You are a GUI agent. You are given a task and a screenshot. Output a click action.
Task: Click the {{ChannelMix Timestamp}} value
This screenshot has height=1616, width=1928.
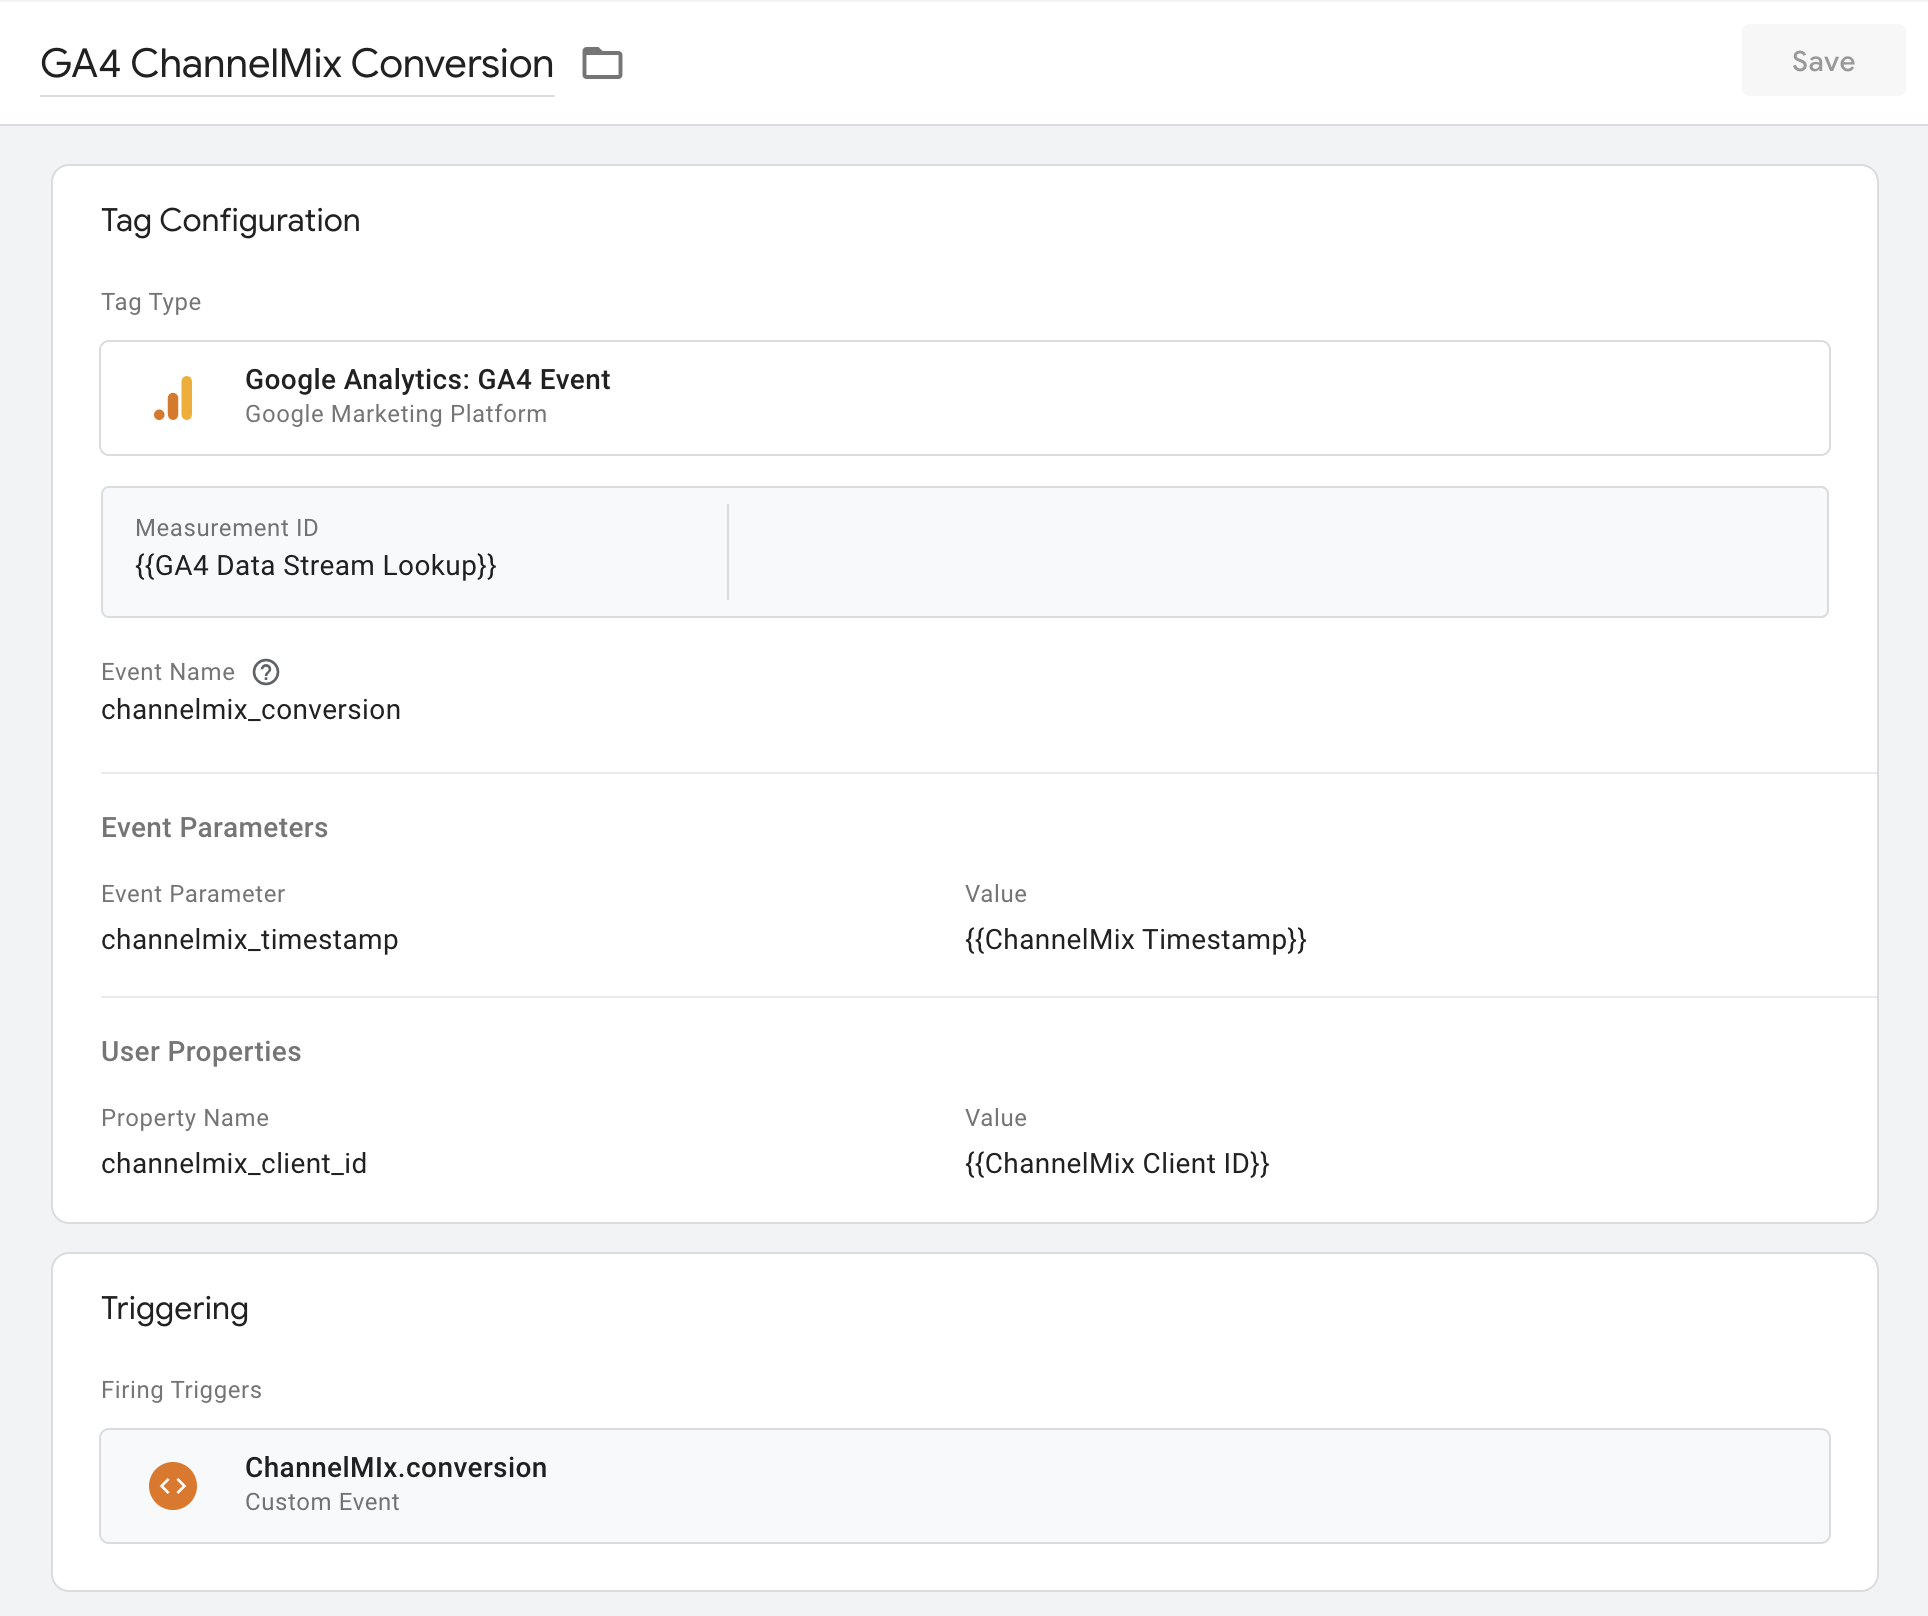[x=1136, y=940]
